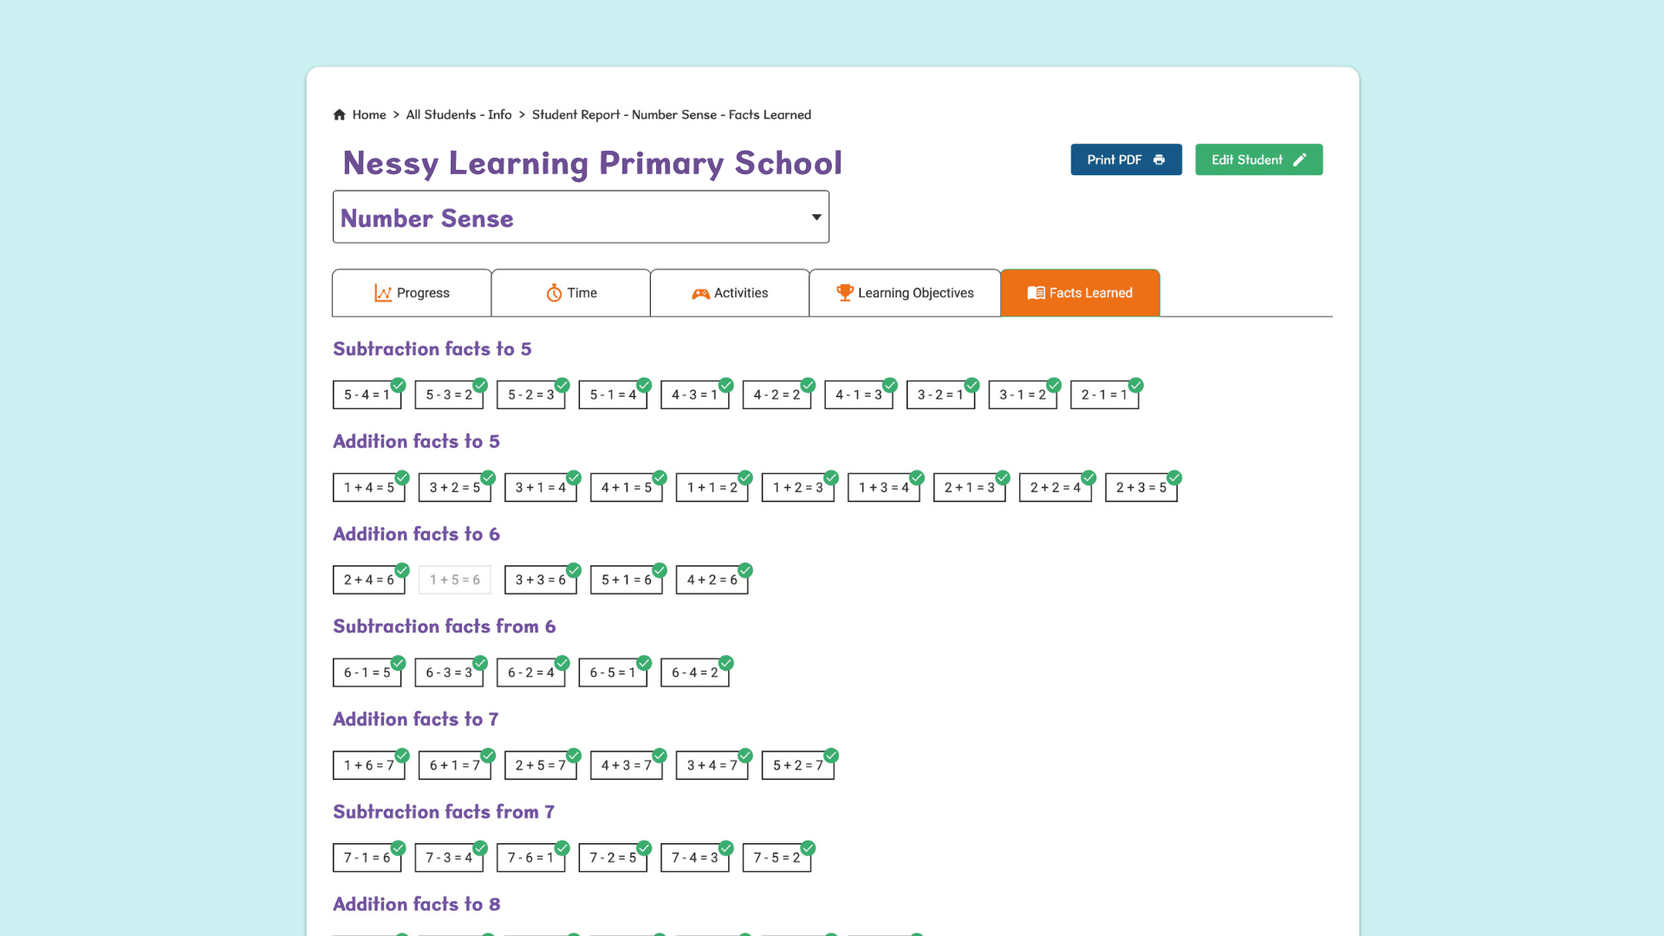This screenshot has height=936, width=1664.
Task: Click the Edit Student button
Action: pos(1259,160)
